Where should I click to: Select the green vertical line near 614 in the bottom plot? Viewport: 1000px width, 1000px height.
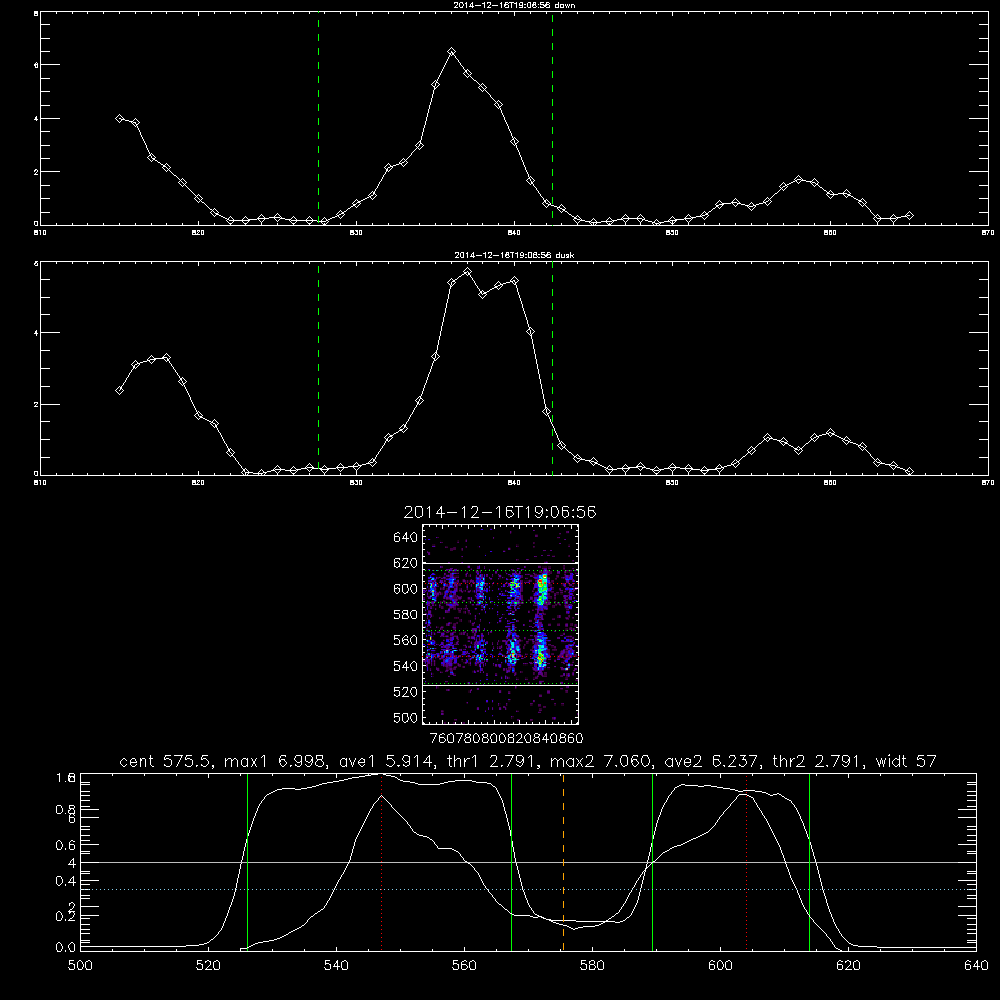tap(809, 862)
